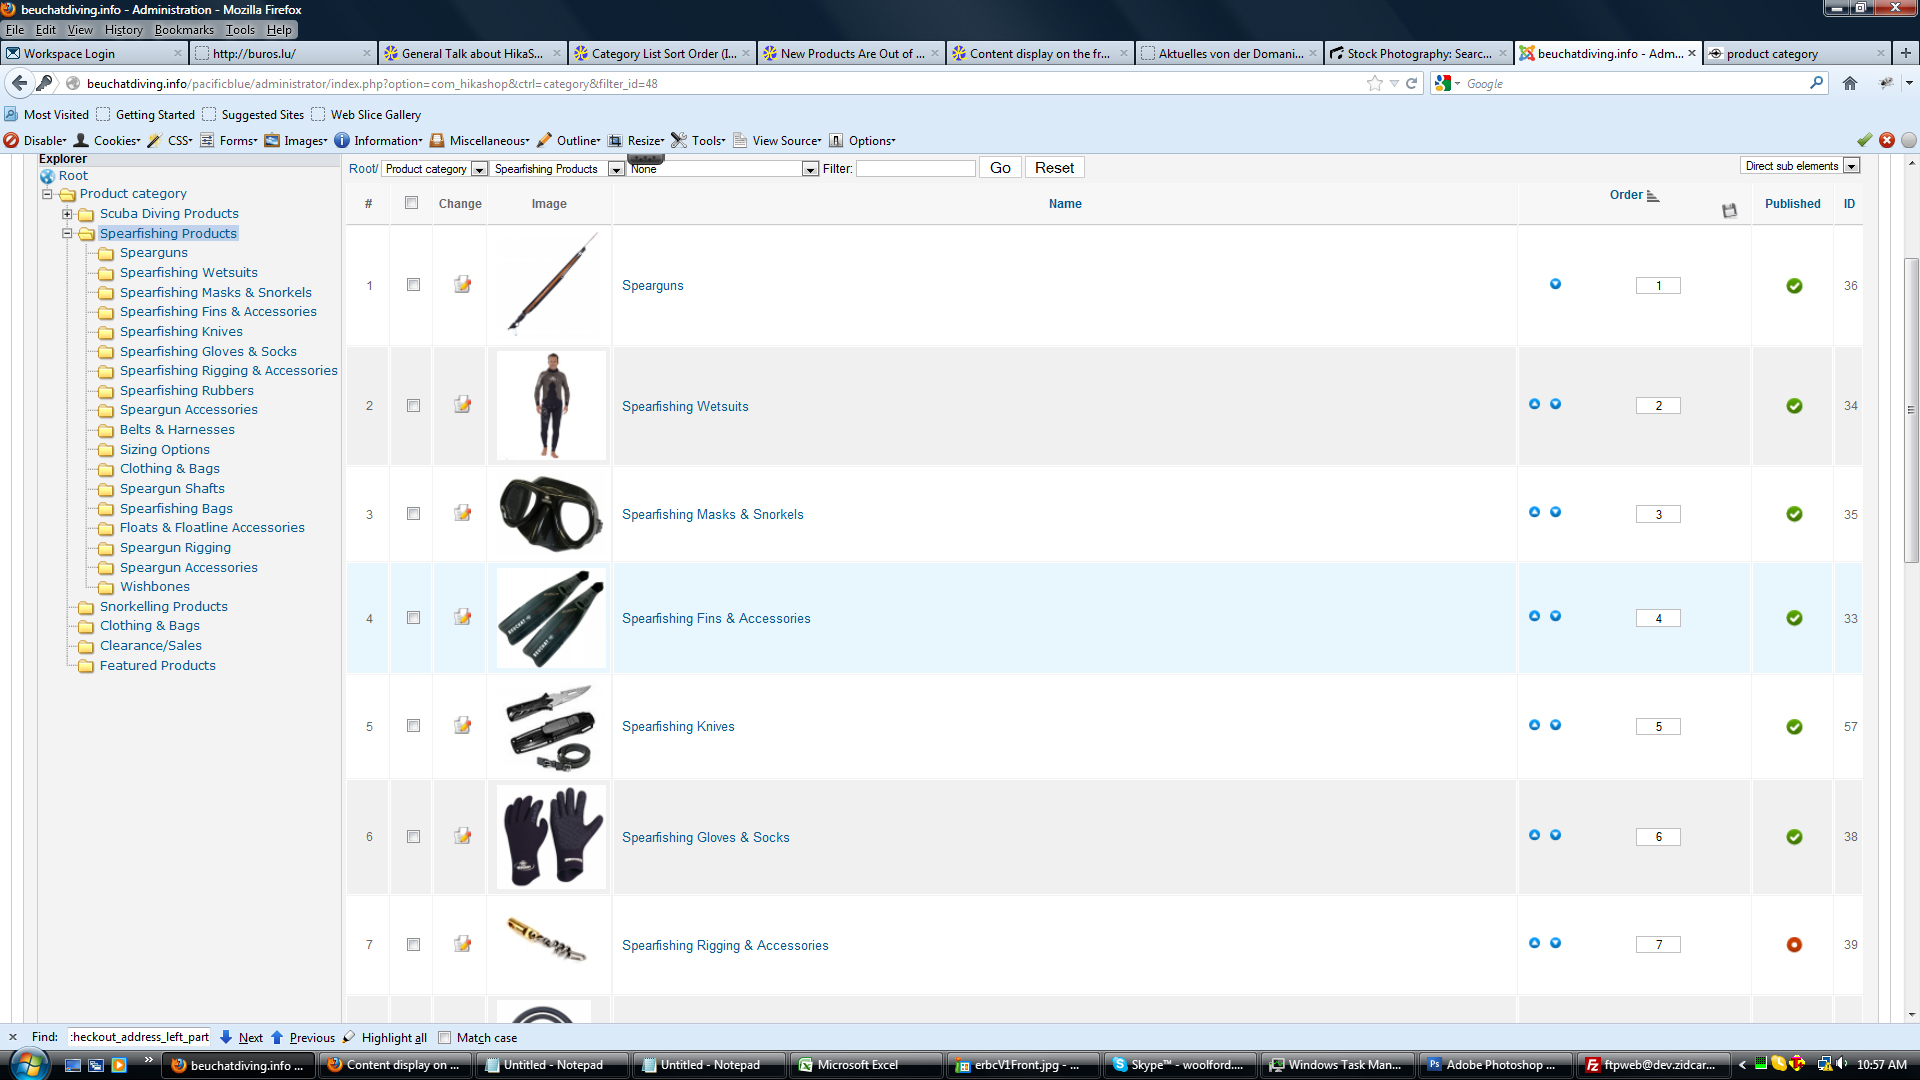Publish the Spearfishing Rigging & Accessories category

[x=1794, y=945]
